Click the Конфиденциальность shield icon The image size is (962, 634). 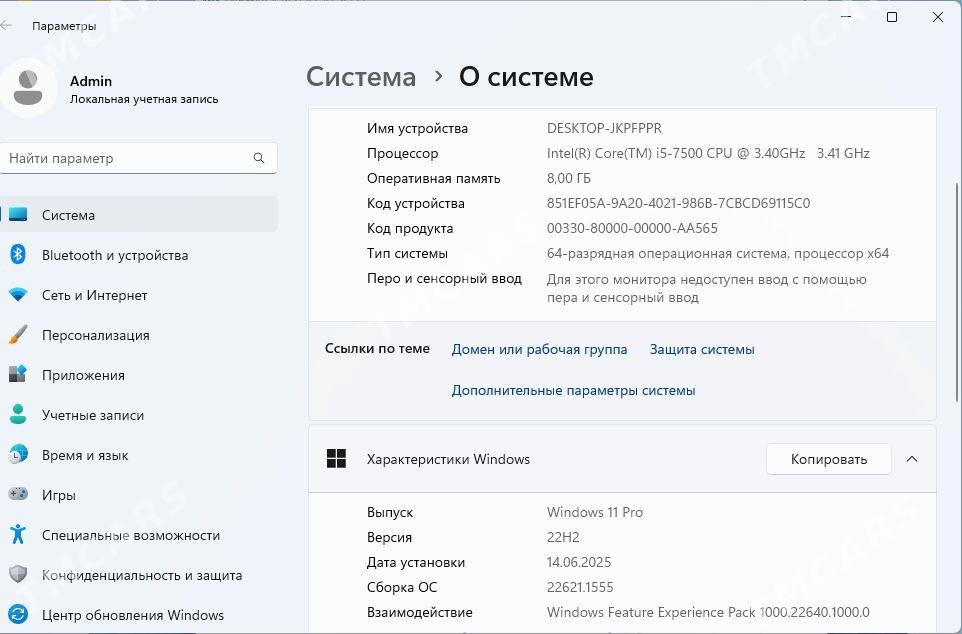pyautogui.click(x=18, y=575)
